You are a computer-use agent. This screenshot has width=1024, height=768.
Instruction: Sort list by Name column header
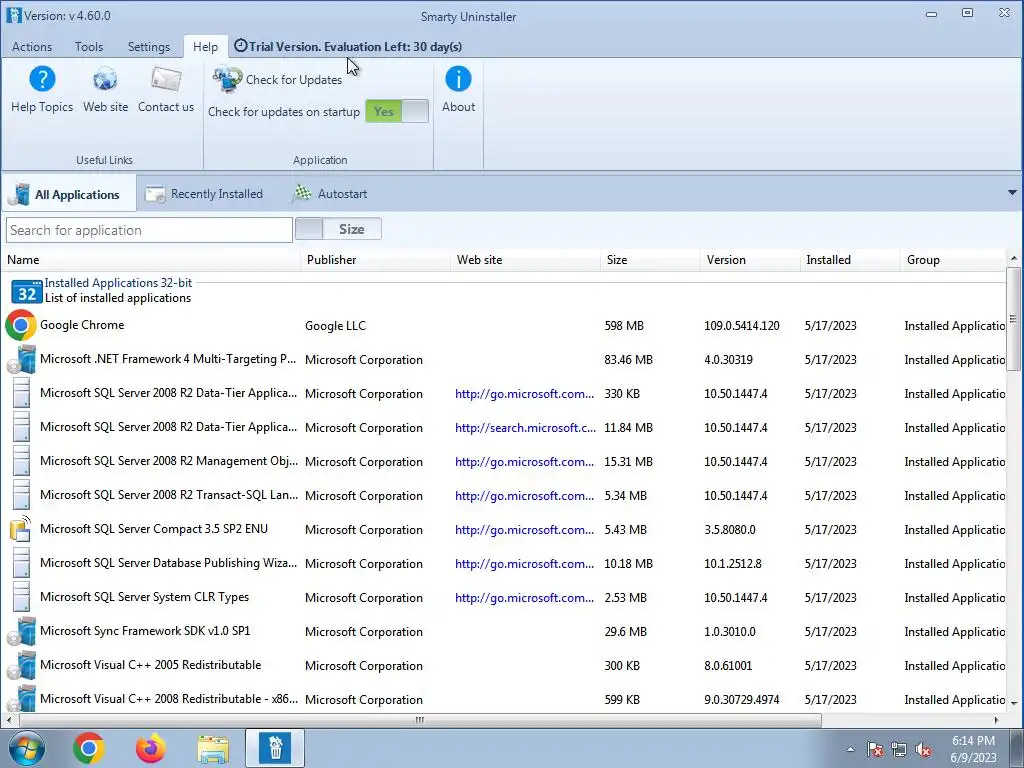pos(150,260)
